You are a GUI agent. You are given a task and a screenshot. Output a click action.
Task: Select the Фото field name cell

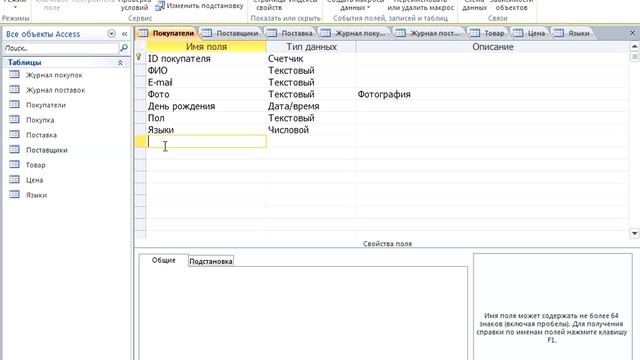click(x=206, y=94)
